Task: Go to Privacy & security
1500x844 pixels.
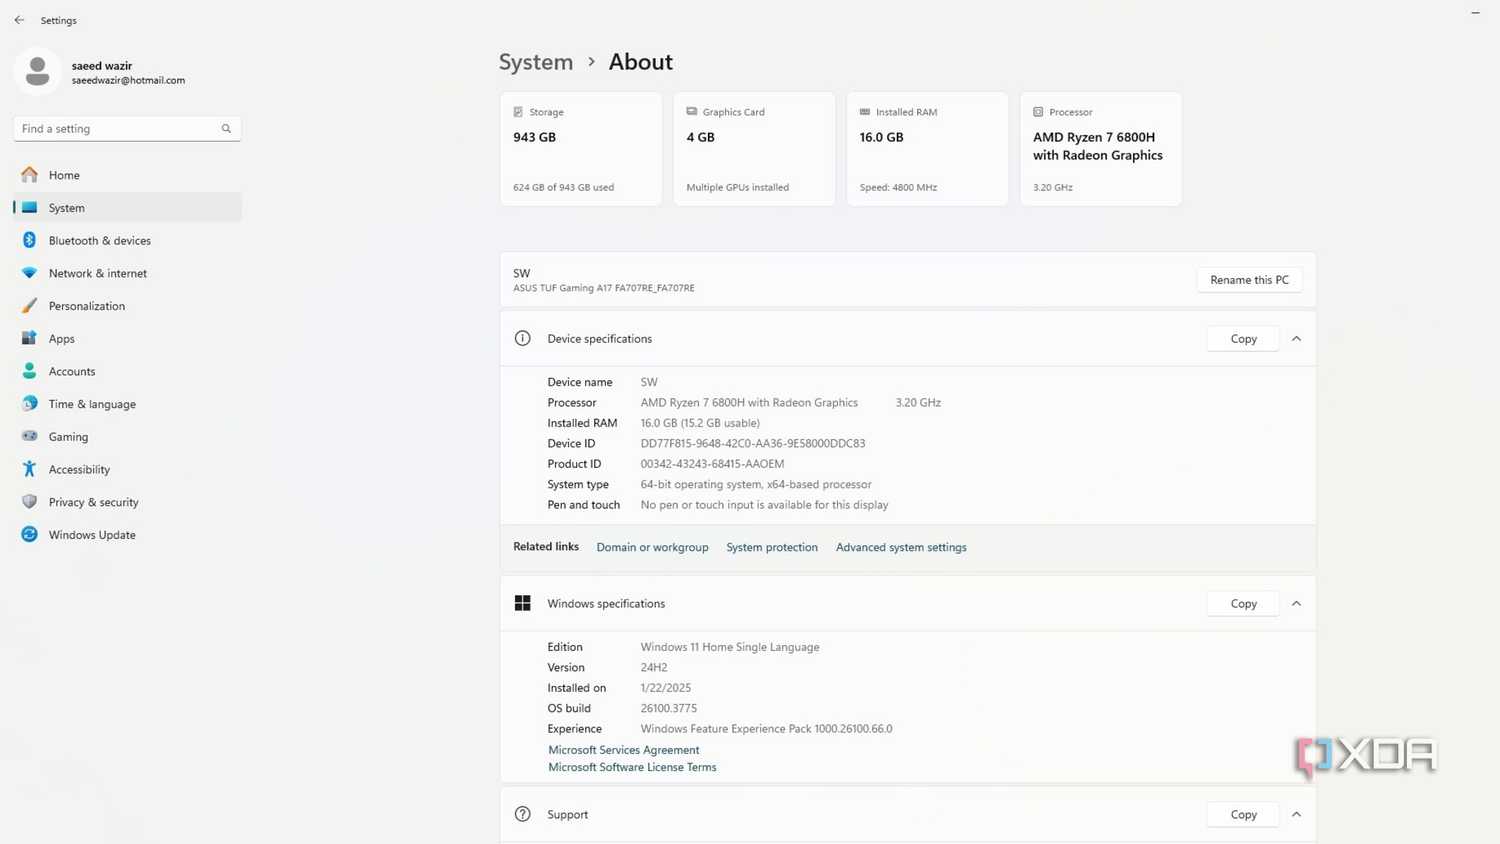Action: click(127, 502)
